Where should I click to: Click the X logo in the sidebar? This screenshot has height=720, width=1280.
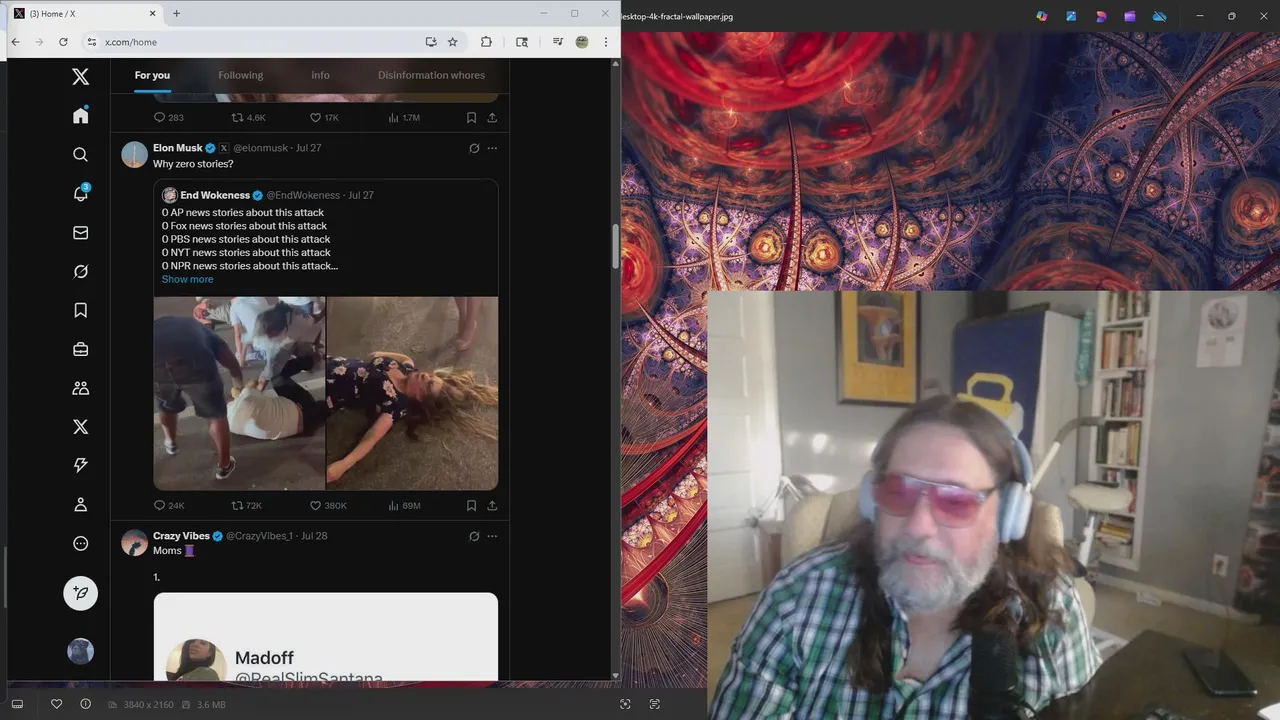81,77
